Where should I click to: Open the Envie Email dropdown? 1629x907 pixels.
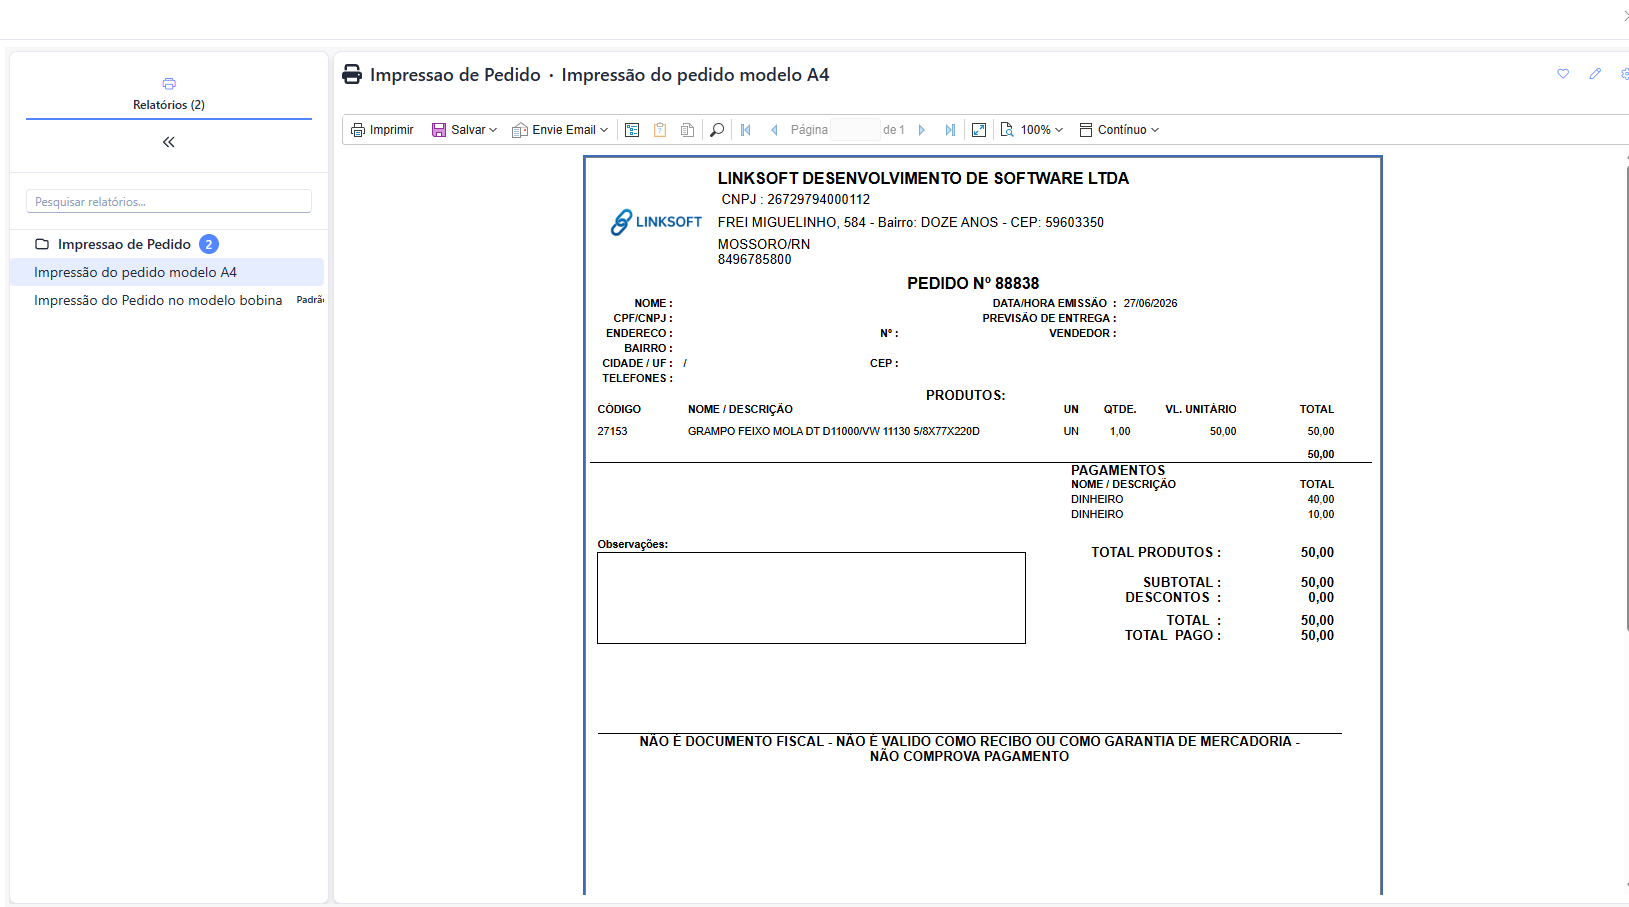[560, 130]
